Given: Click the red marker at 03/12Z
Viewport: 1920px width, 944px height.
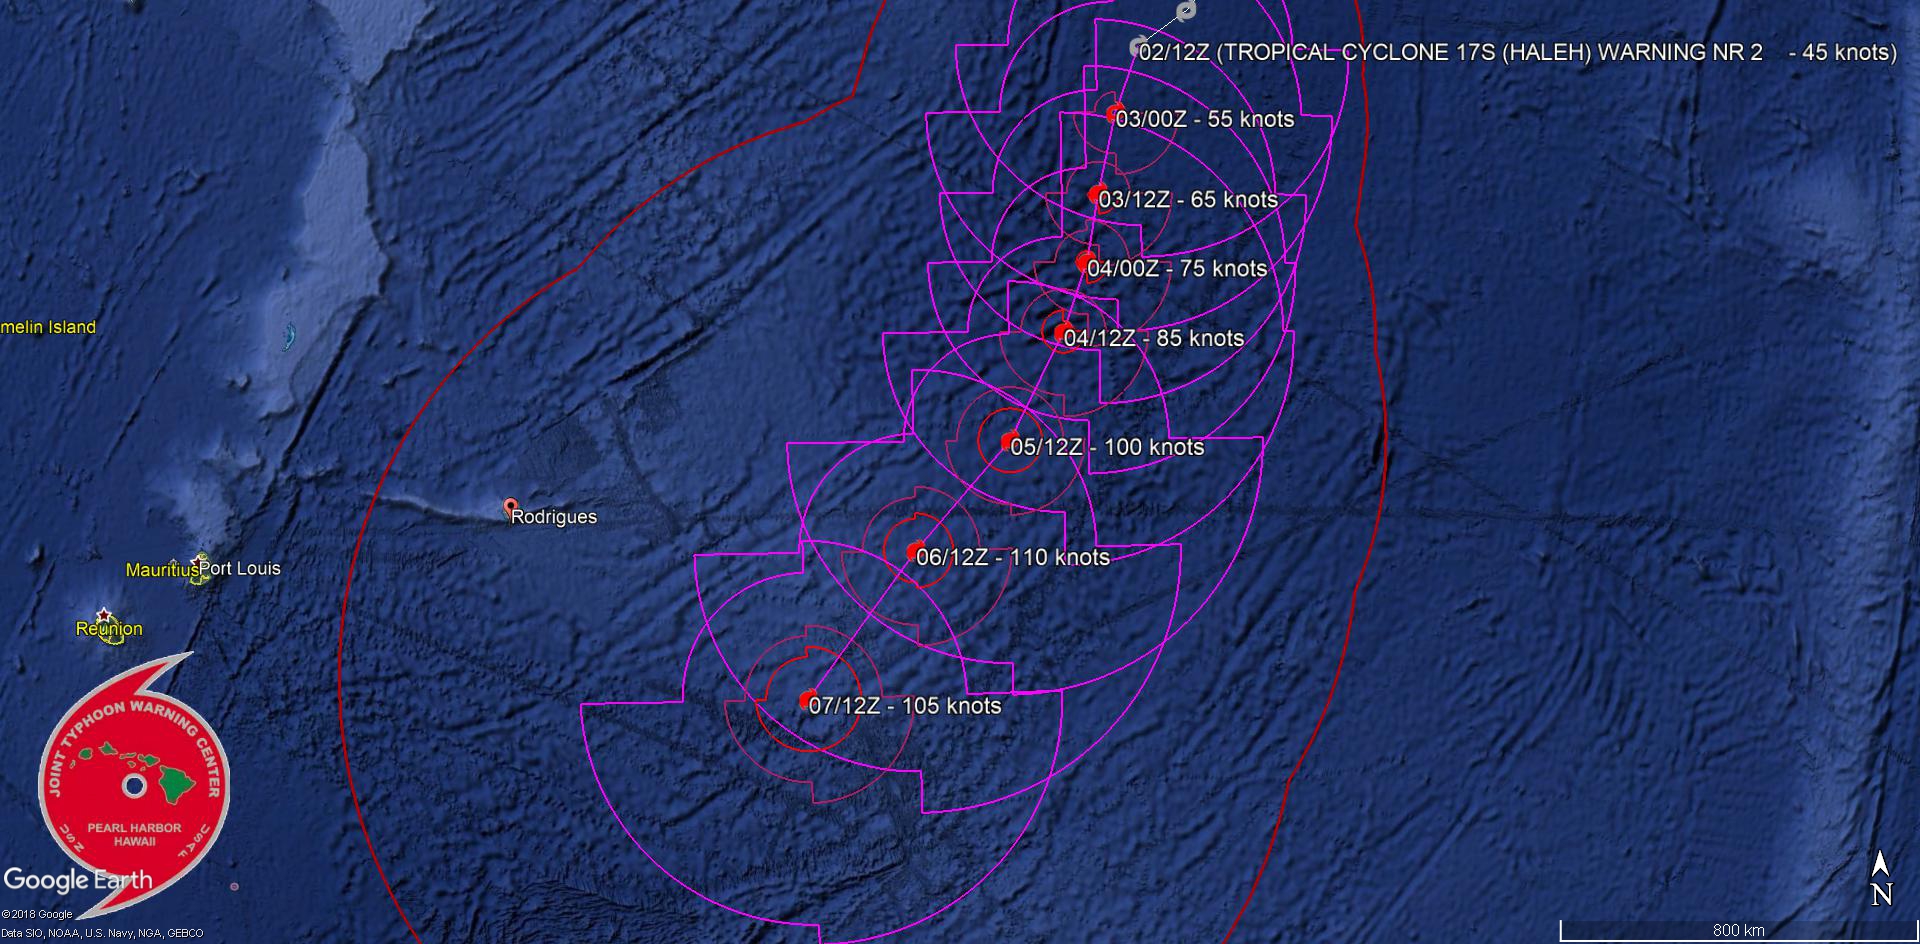Looking at the screenshot, I should point(1097,194).
